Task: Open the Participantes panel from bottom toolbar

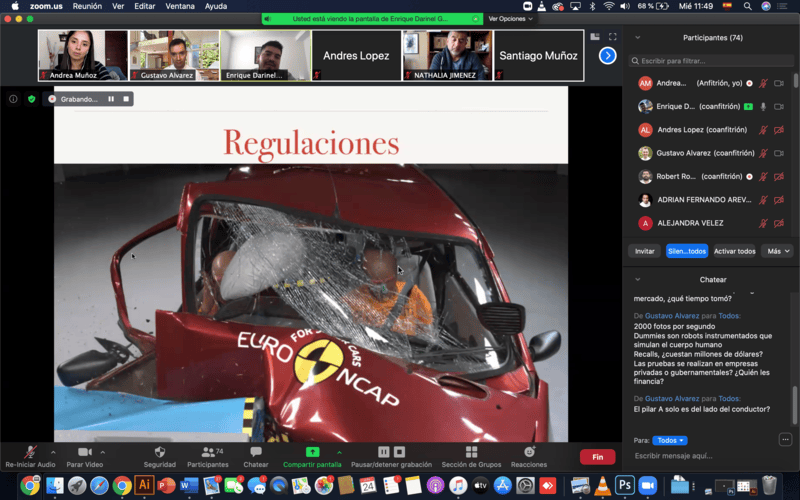Action: (208, 457)
